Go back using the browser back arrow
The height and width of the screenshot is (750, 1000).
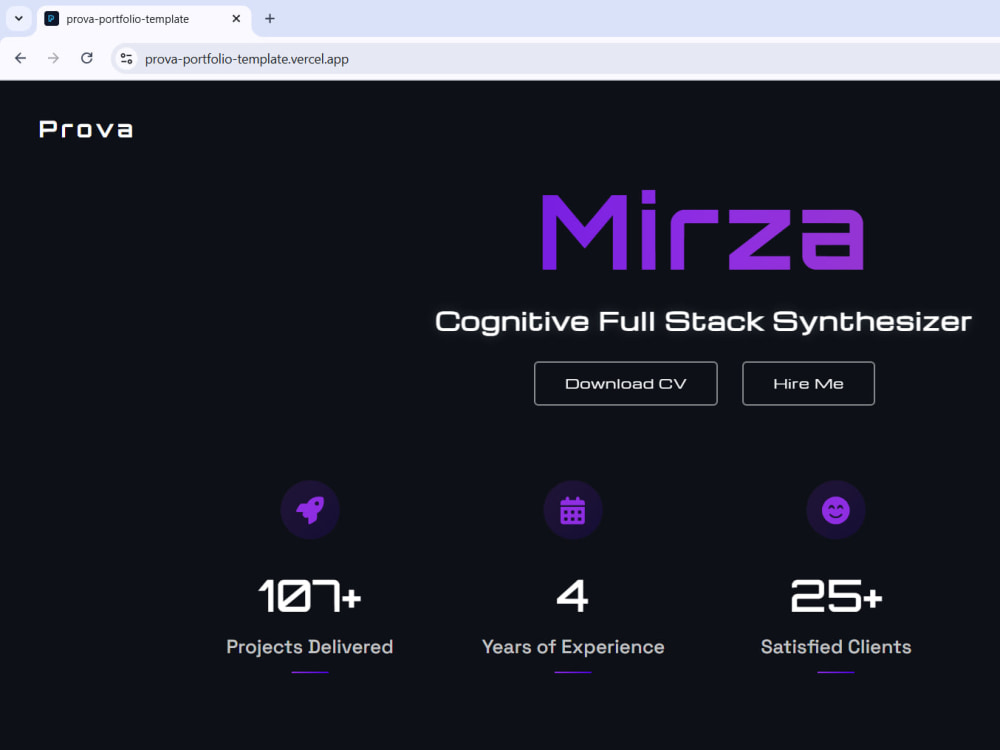pos(20,59)
